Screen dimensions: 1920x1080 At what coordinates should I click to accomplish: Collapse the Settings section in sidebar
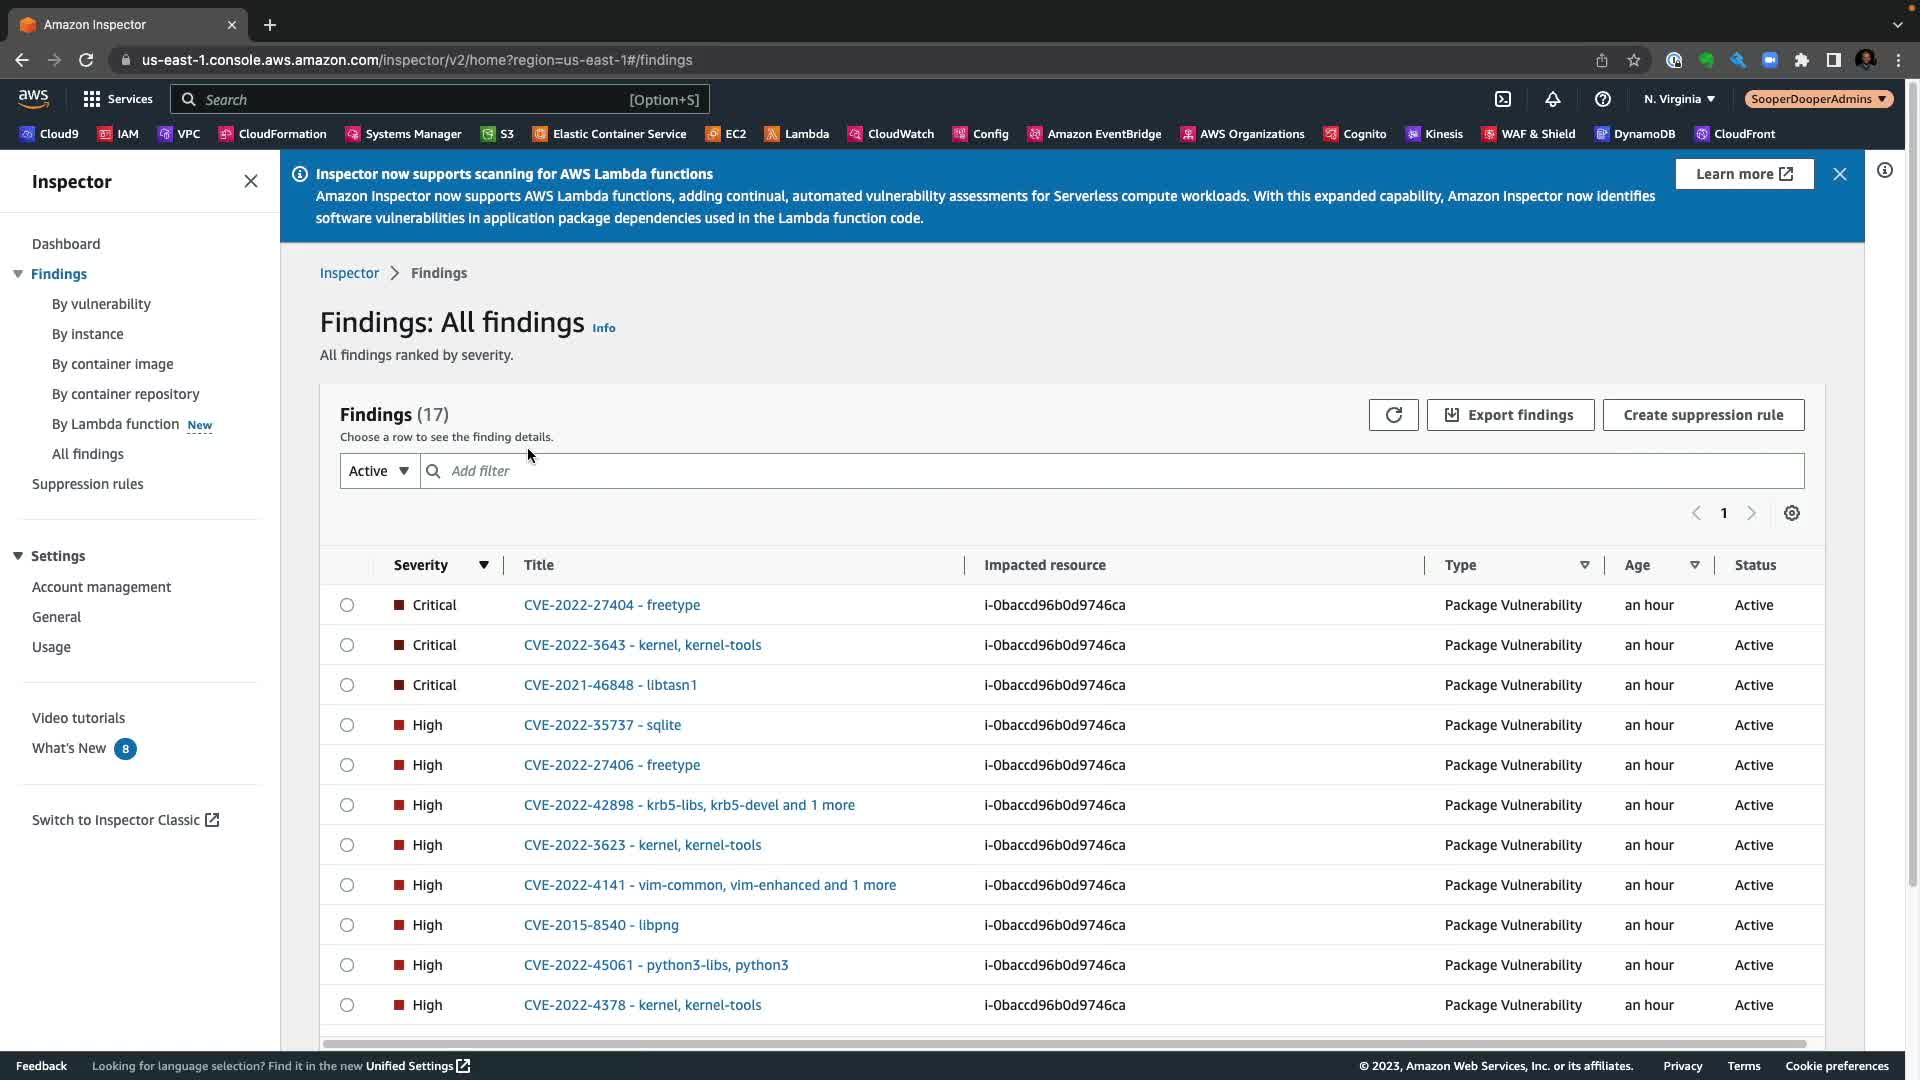tap(18, 556)
